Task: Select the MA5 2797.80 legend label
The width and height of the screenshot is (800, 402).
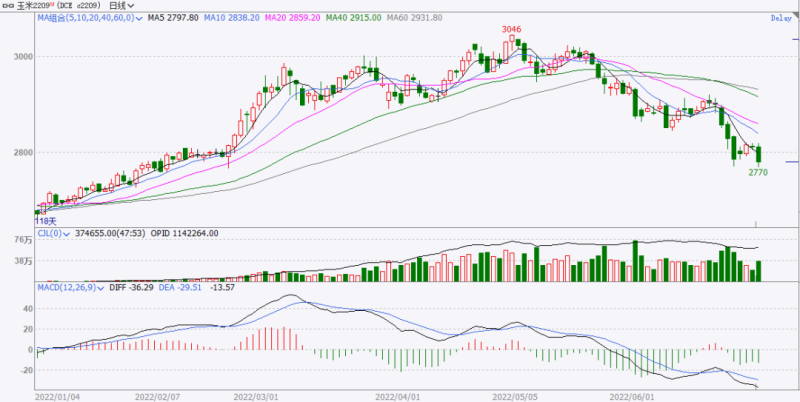Action: point(172,18)
